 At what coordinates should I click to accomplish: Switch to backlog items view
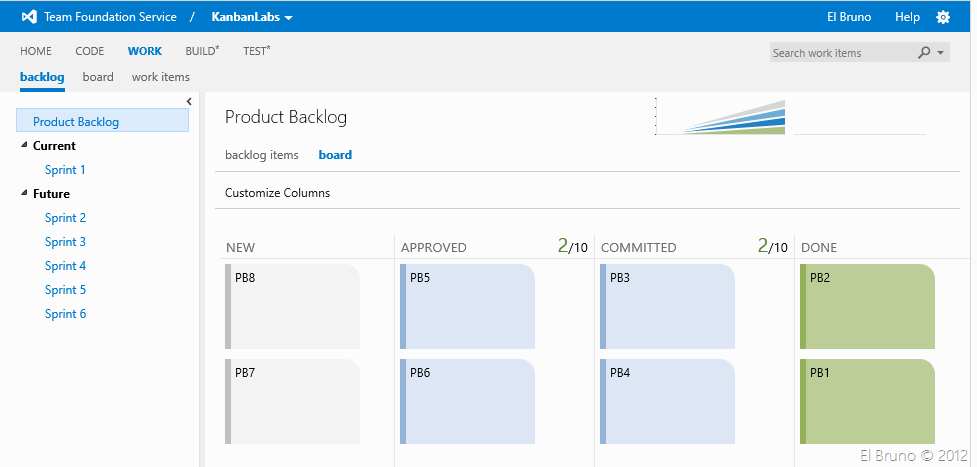(262, 155)
